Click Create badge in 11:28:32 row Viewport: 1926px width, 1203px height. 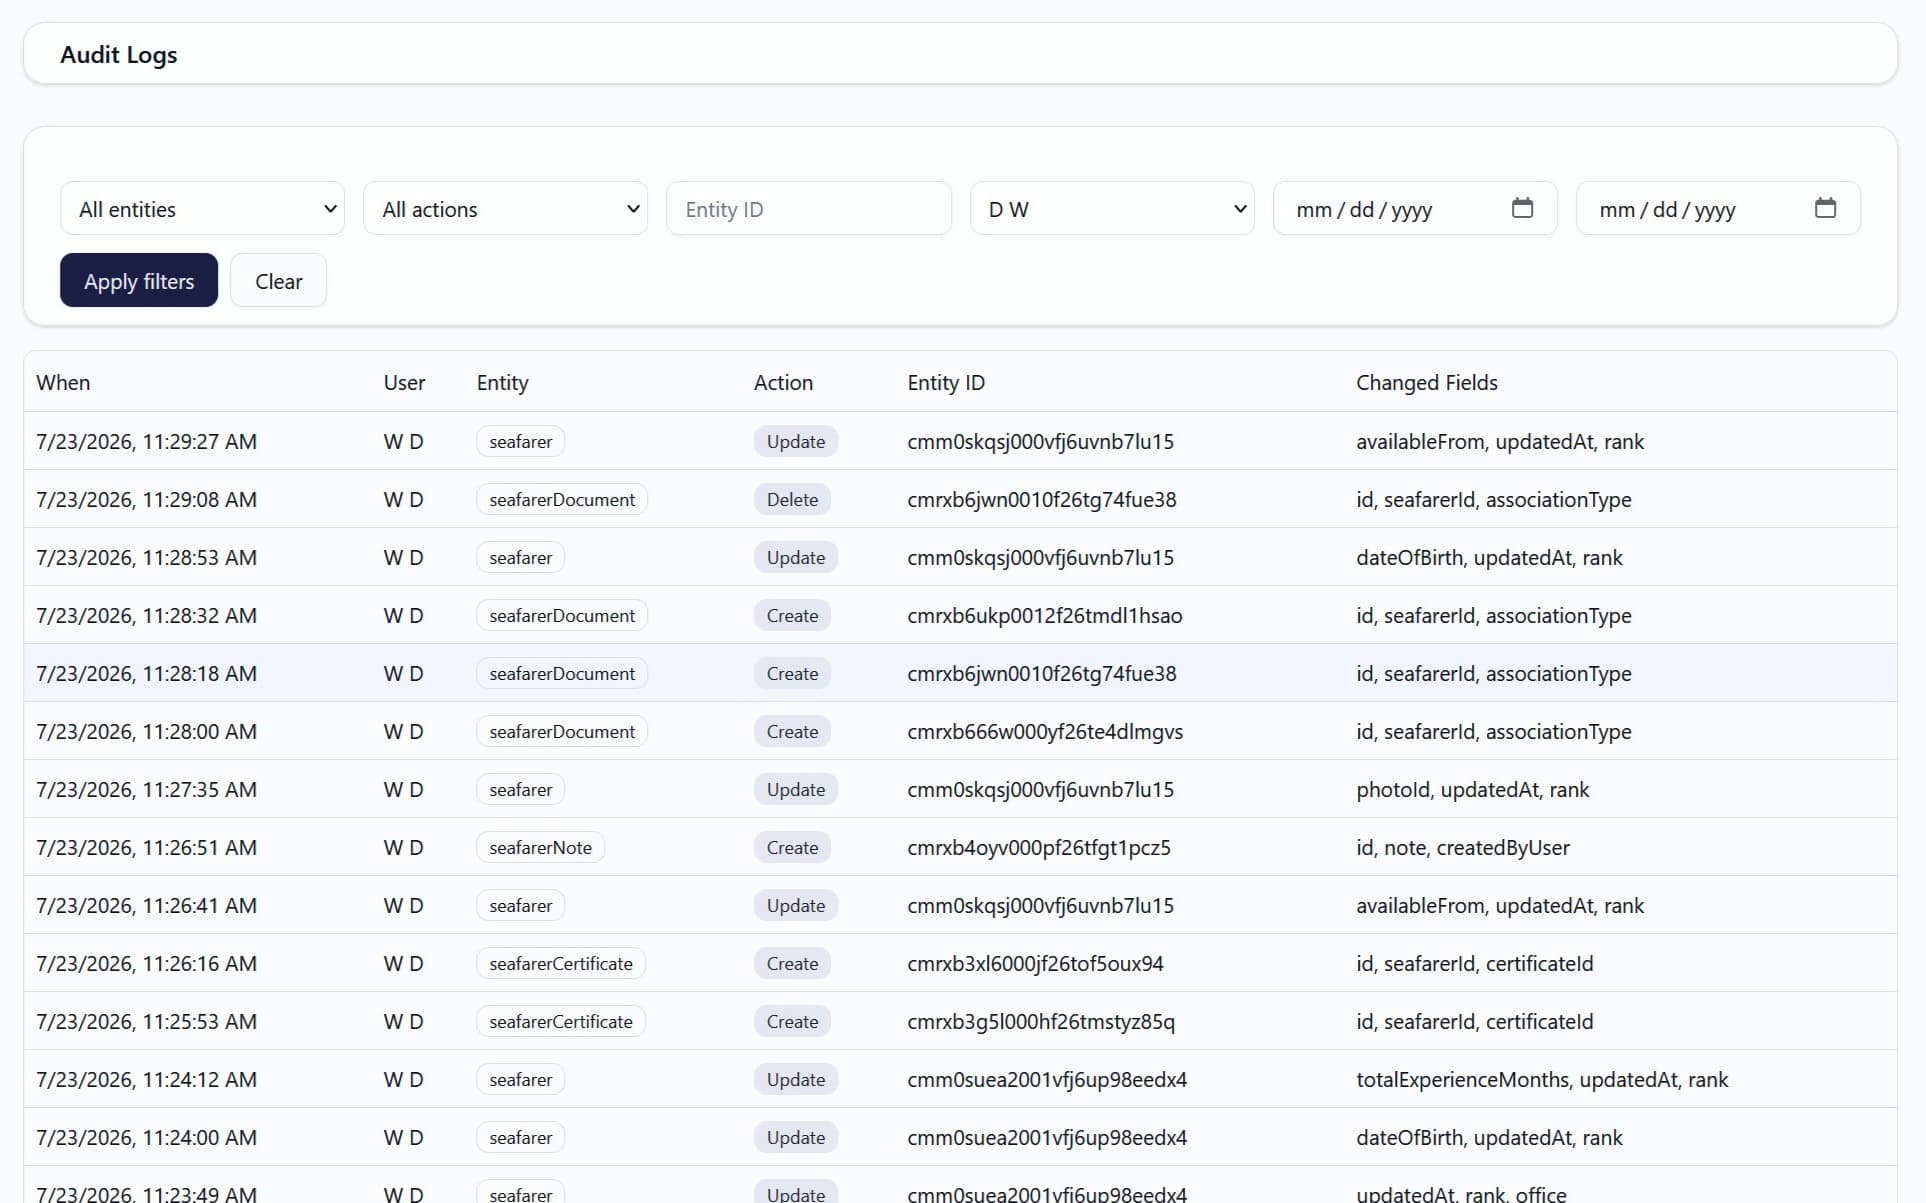tap(792, 615)
